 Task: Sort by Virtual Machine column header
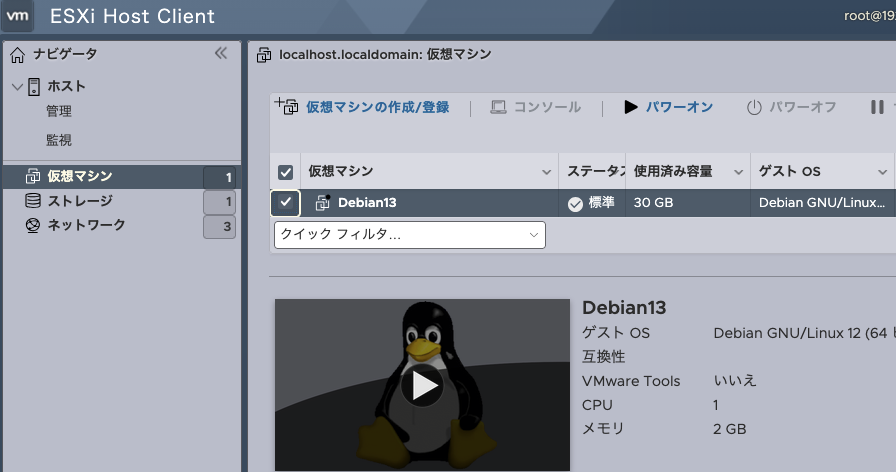pyautogui.click(x=341, y=171)
